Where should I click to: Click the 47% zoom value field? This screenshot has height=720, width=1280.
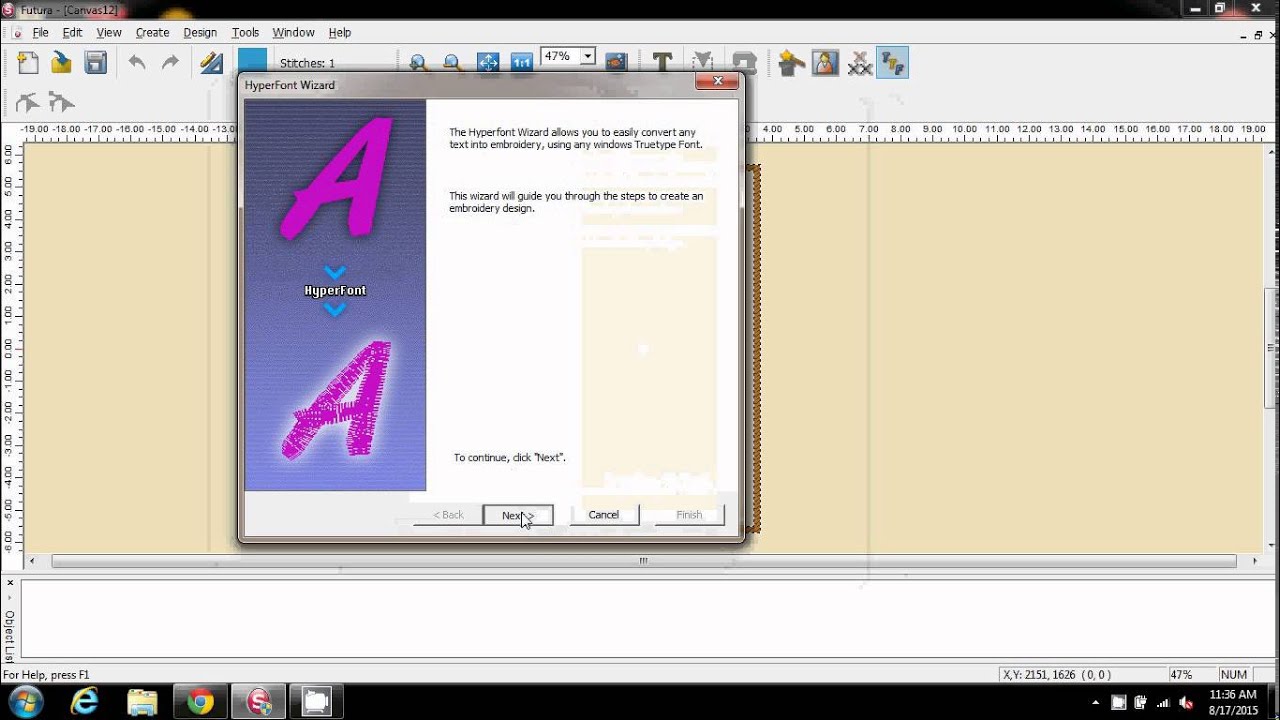pos(560,57)
